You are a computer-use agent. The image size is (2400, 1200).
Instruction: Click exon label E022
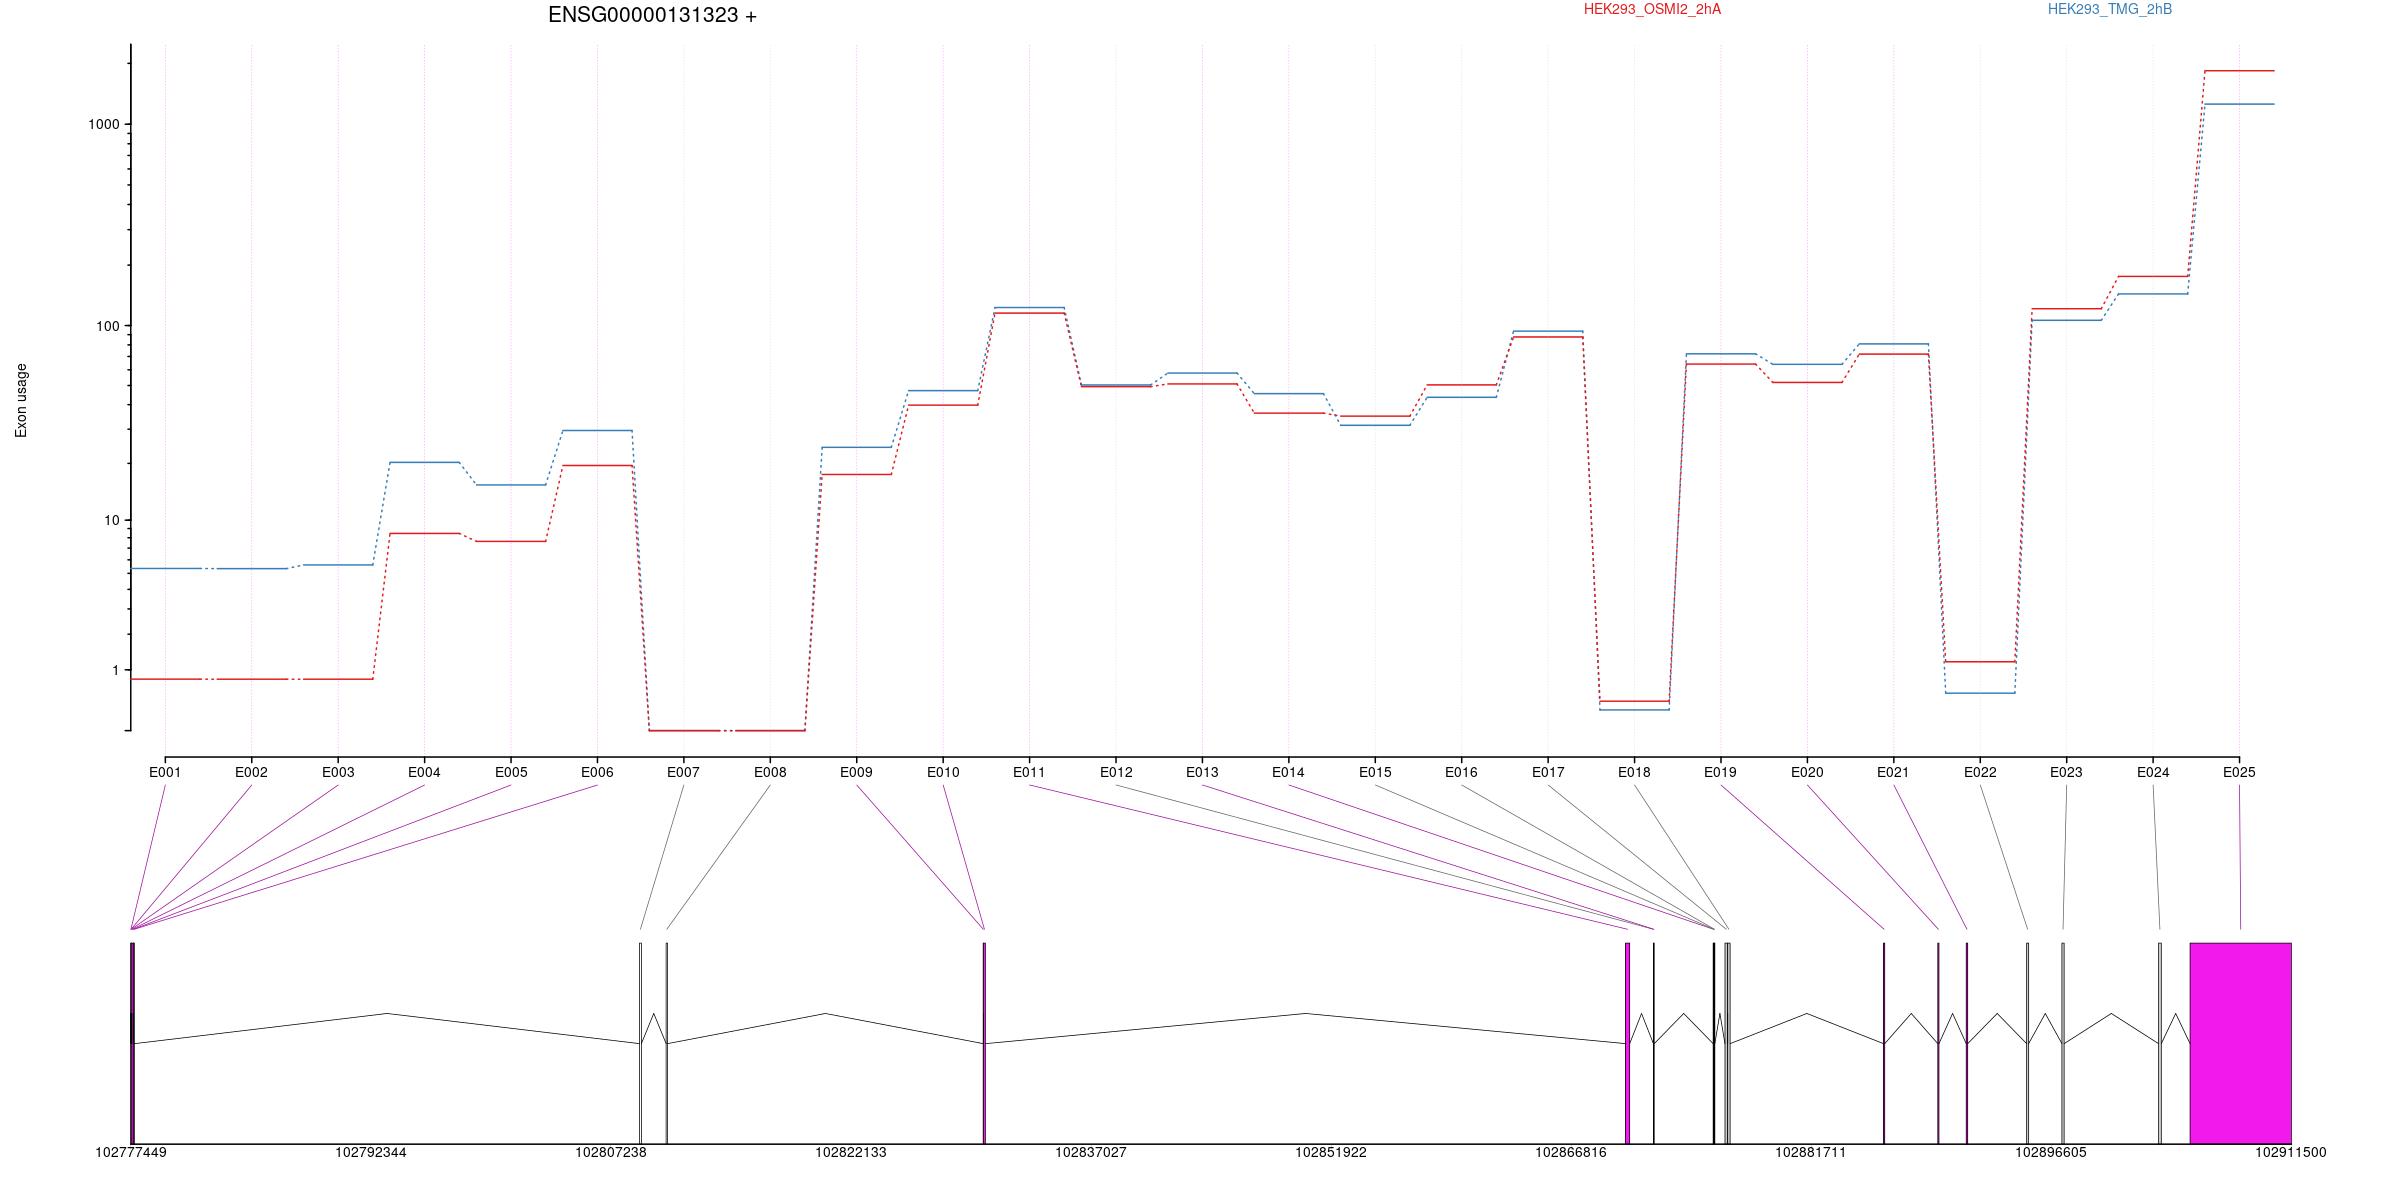click(1980, 772)
